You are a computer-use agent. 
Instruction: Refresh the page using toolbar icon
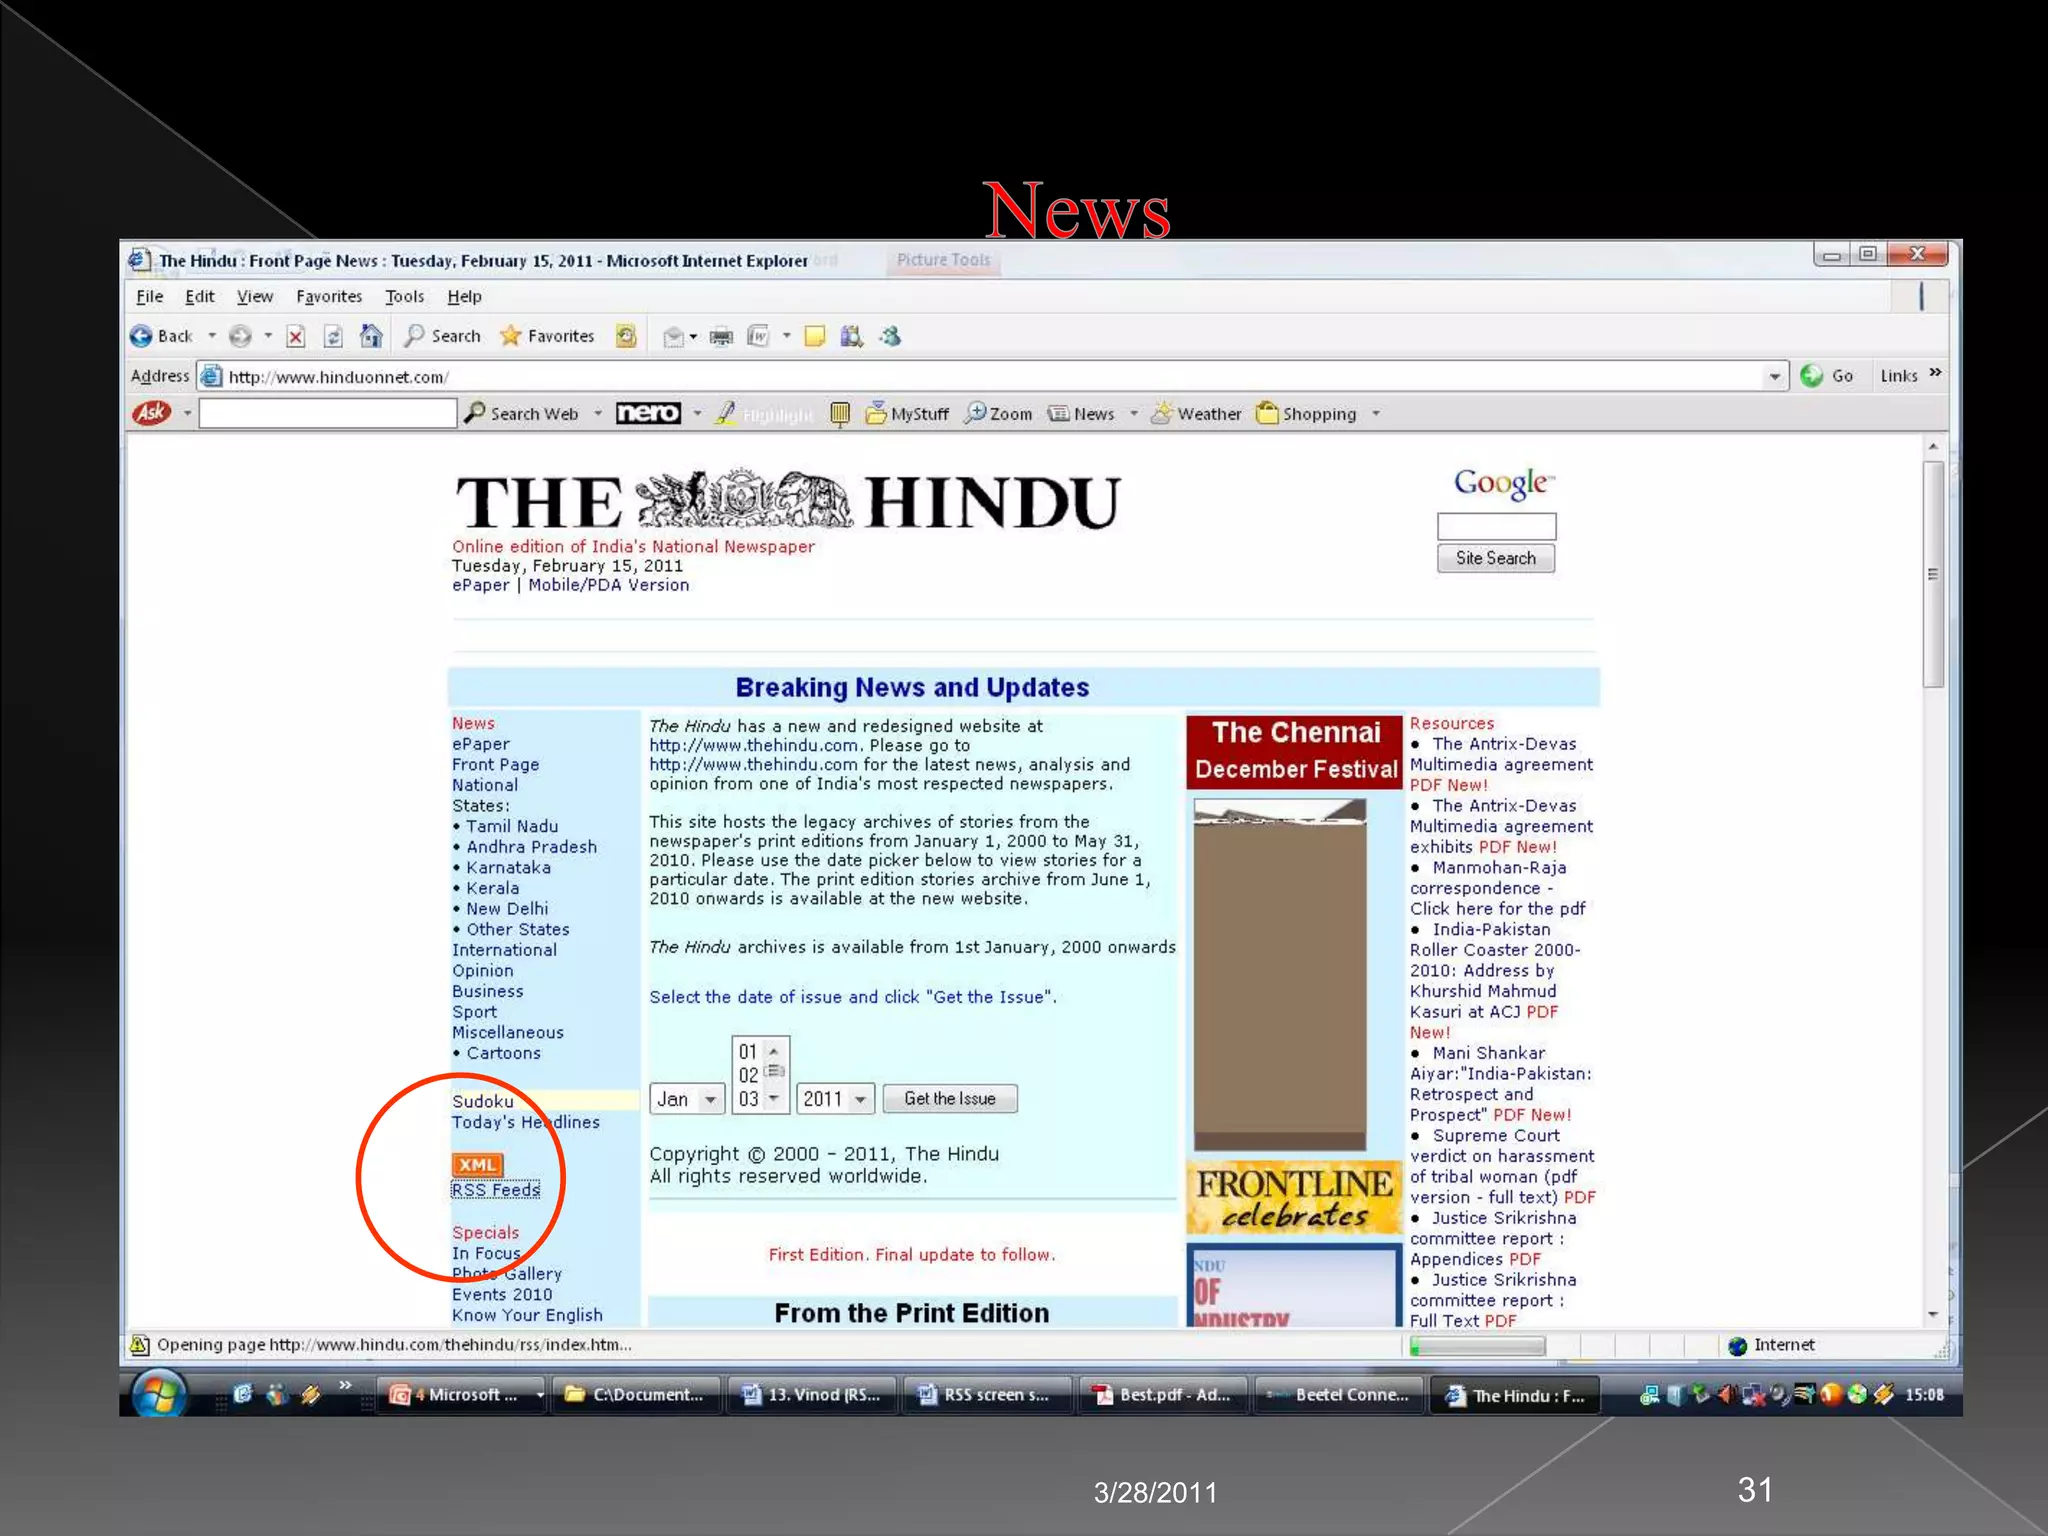pyautogui.click(x=333, y=336)
